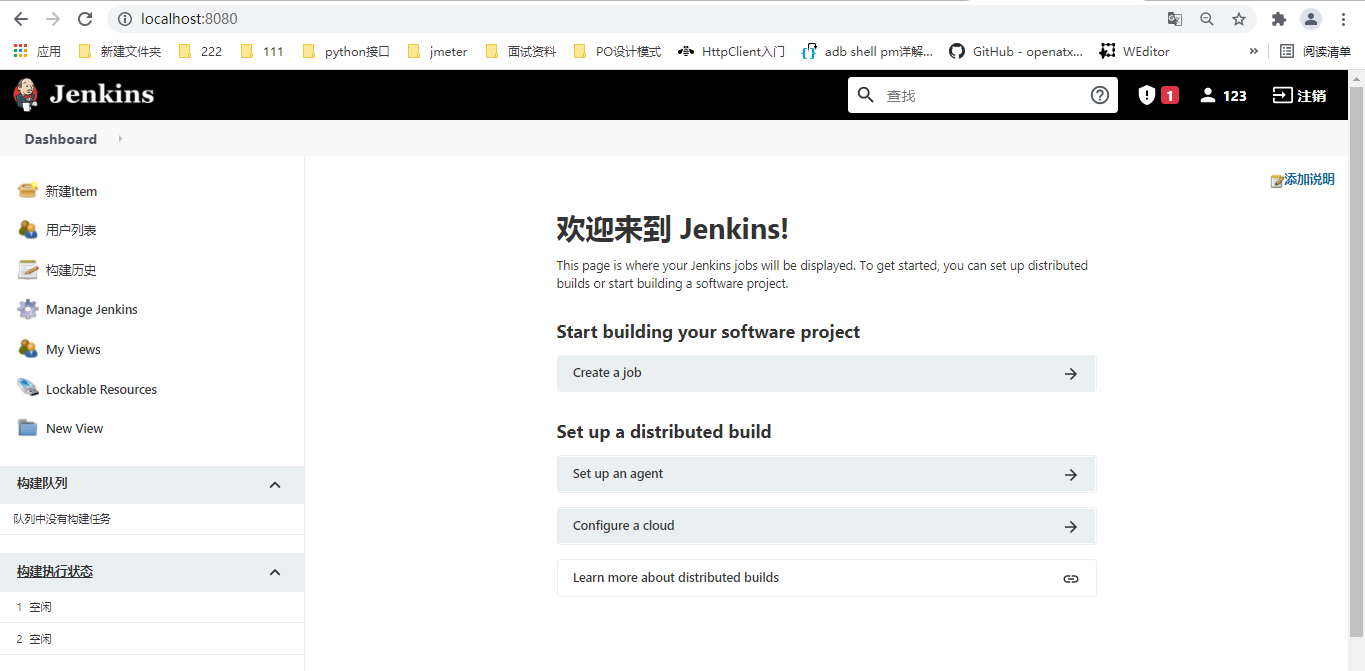
Task: Click the Configure a cloud button
Action: 826,526
